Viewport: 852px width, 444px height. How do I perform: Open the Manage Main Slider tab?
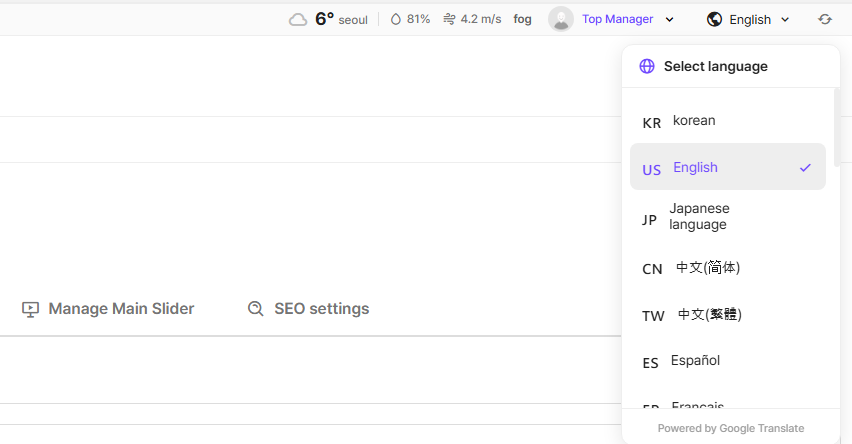point(120,309)
